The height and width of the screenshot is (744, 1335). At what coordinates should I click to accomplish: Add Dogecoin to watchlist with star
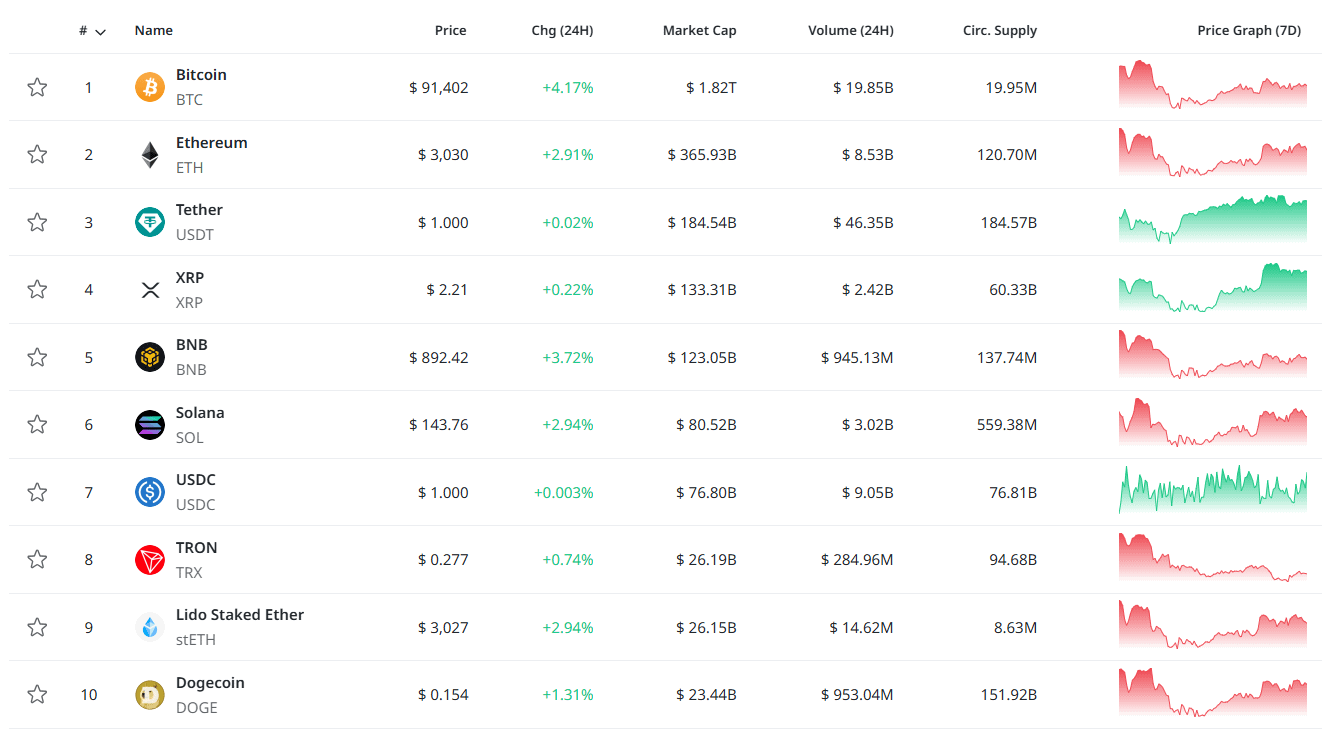click(x=37, y=695)
